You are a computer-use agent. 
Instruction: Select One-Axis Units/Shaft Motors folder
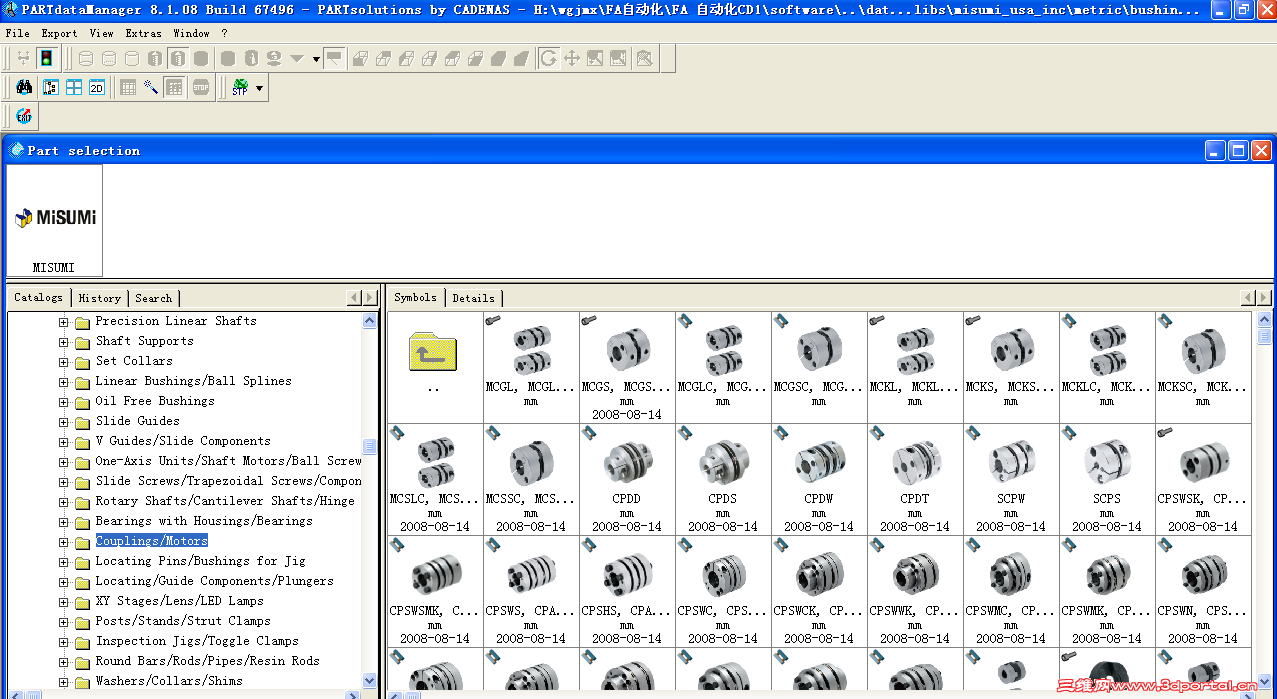click(228, 461)
